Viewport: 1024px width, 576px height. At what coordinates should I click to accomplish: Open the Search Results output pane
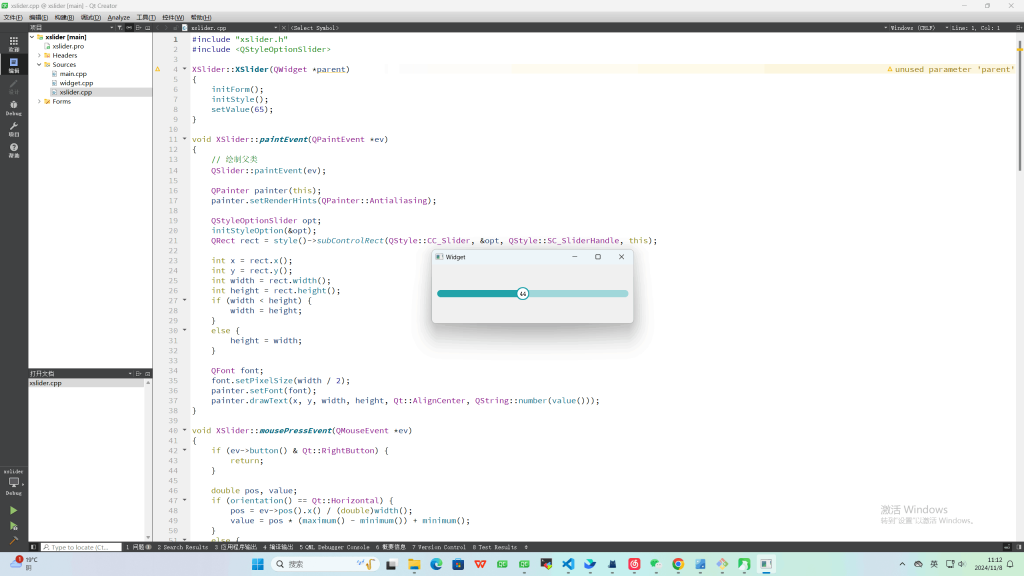tap(184, 547)
